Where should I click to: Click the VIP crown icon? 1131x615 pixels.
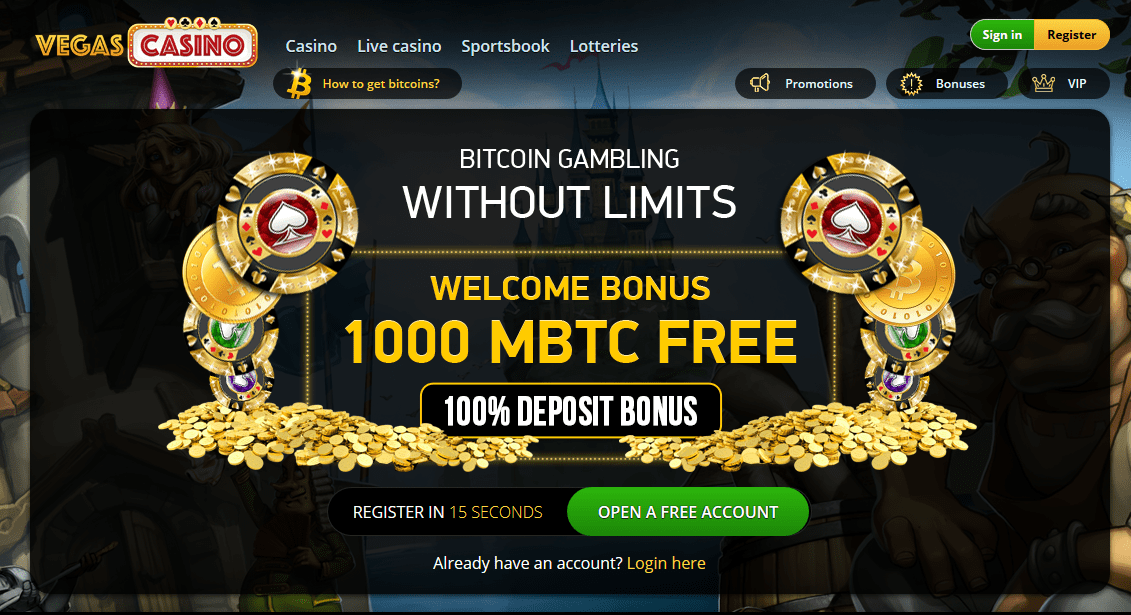(1043, 84)
